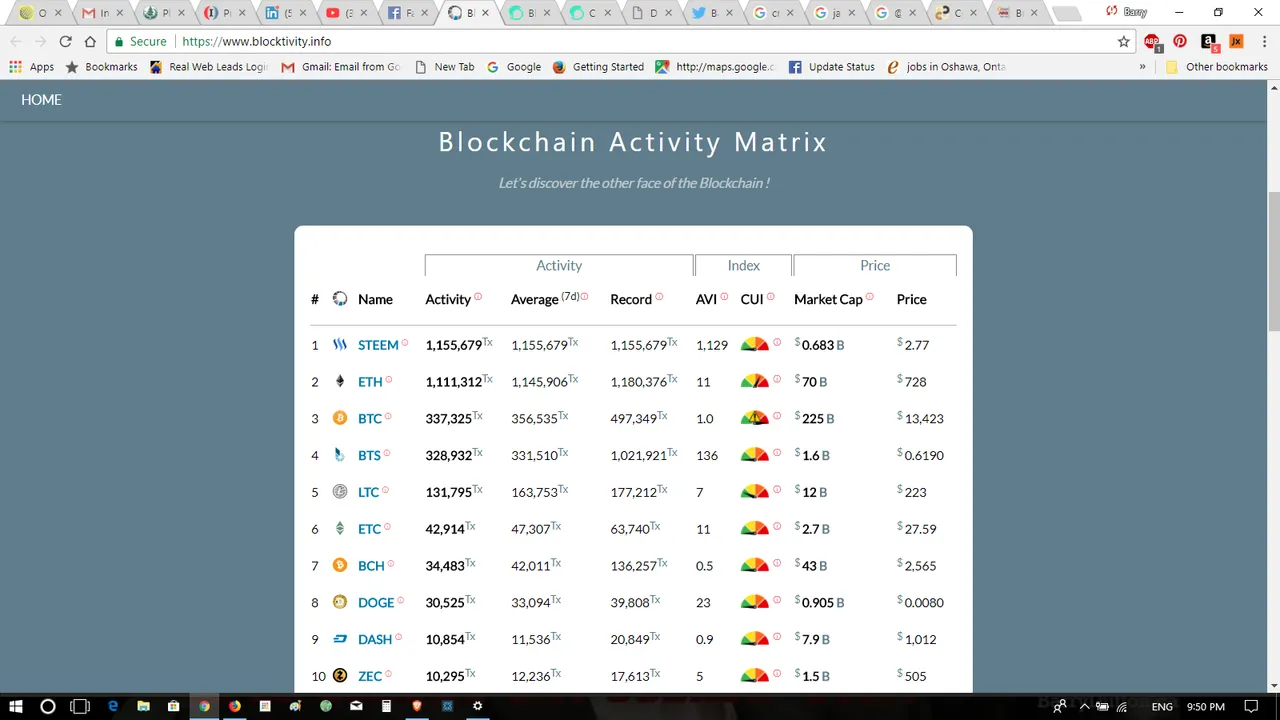Screen dimensions: 1280x720
Task: Click the CUI gauge in the BTC row
Action: (755, 418)
